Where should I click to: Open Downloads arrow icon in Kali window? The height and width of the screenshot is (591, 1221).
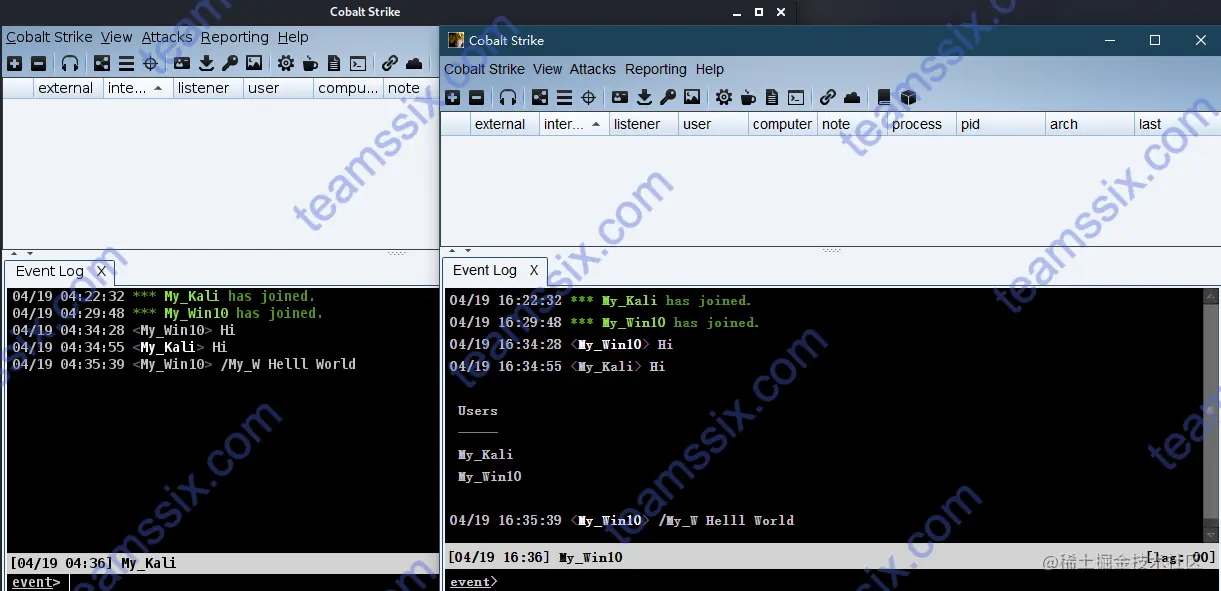[206, 63]
